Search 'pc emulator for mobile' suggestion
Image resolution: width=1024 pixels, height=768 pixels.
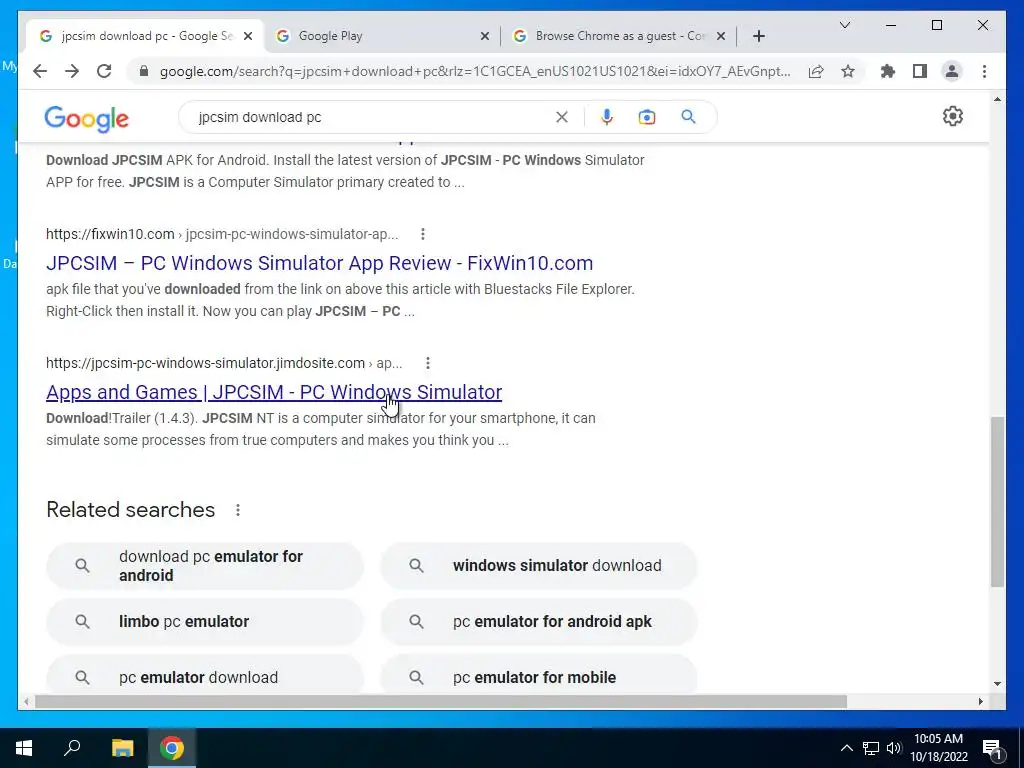(539, 675)
